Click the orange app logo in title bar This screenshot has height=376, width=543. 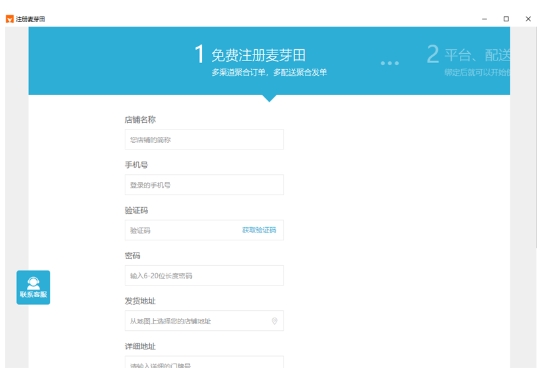tap(10, 19)
